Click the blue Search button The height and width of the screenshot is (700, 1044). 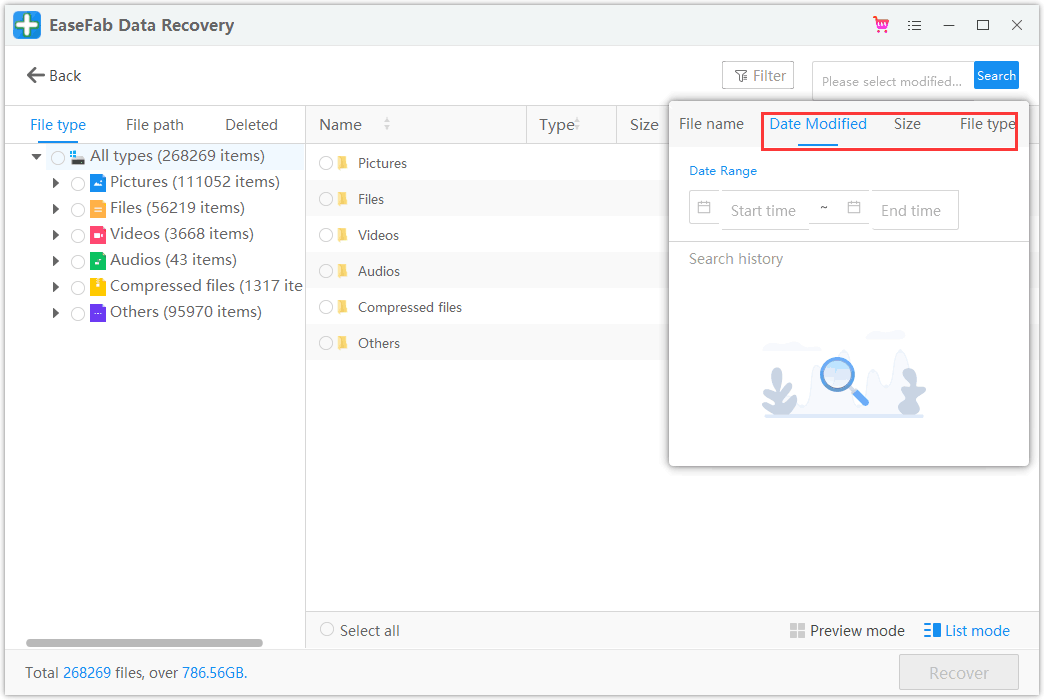point(996,75)
